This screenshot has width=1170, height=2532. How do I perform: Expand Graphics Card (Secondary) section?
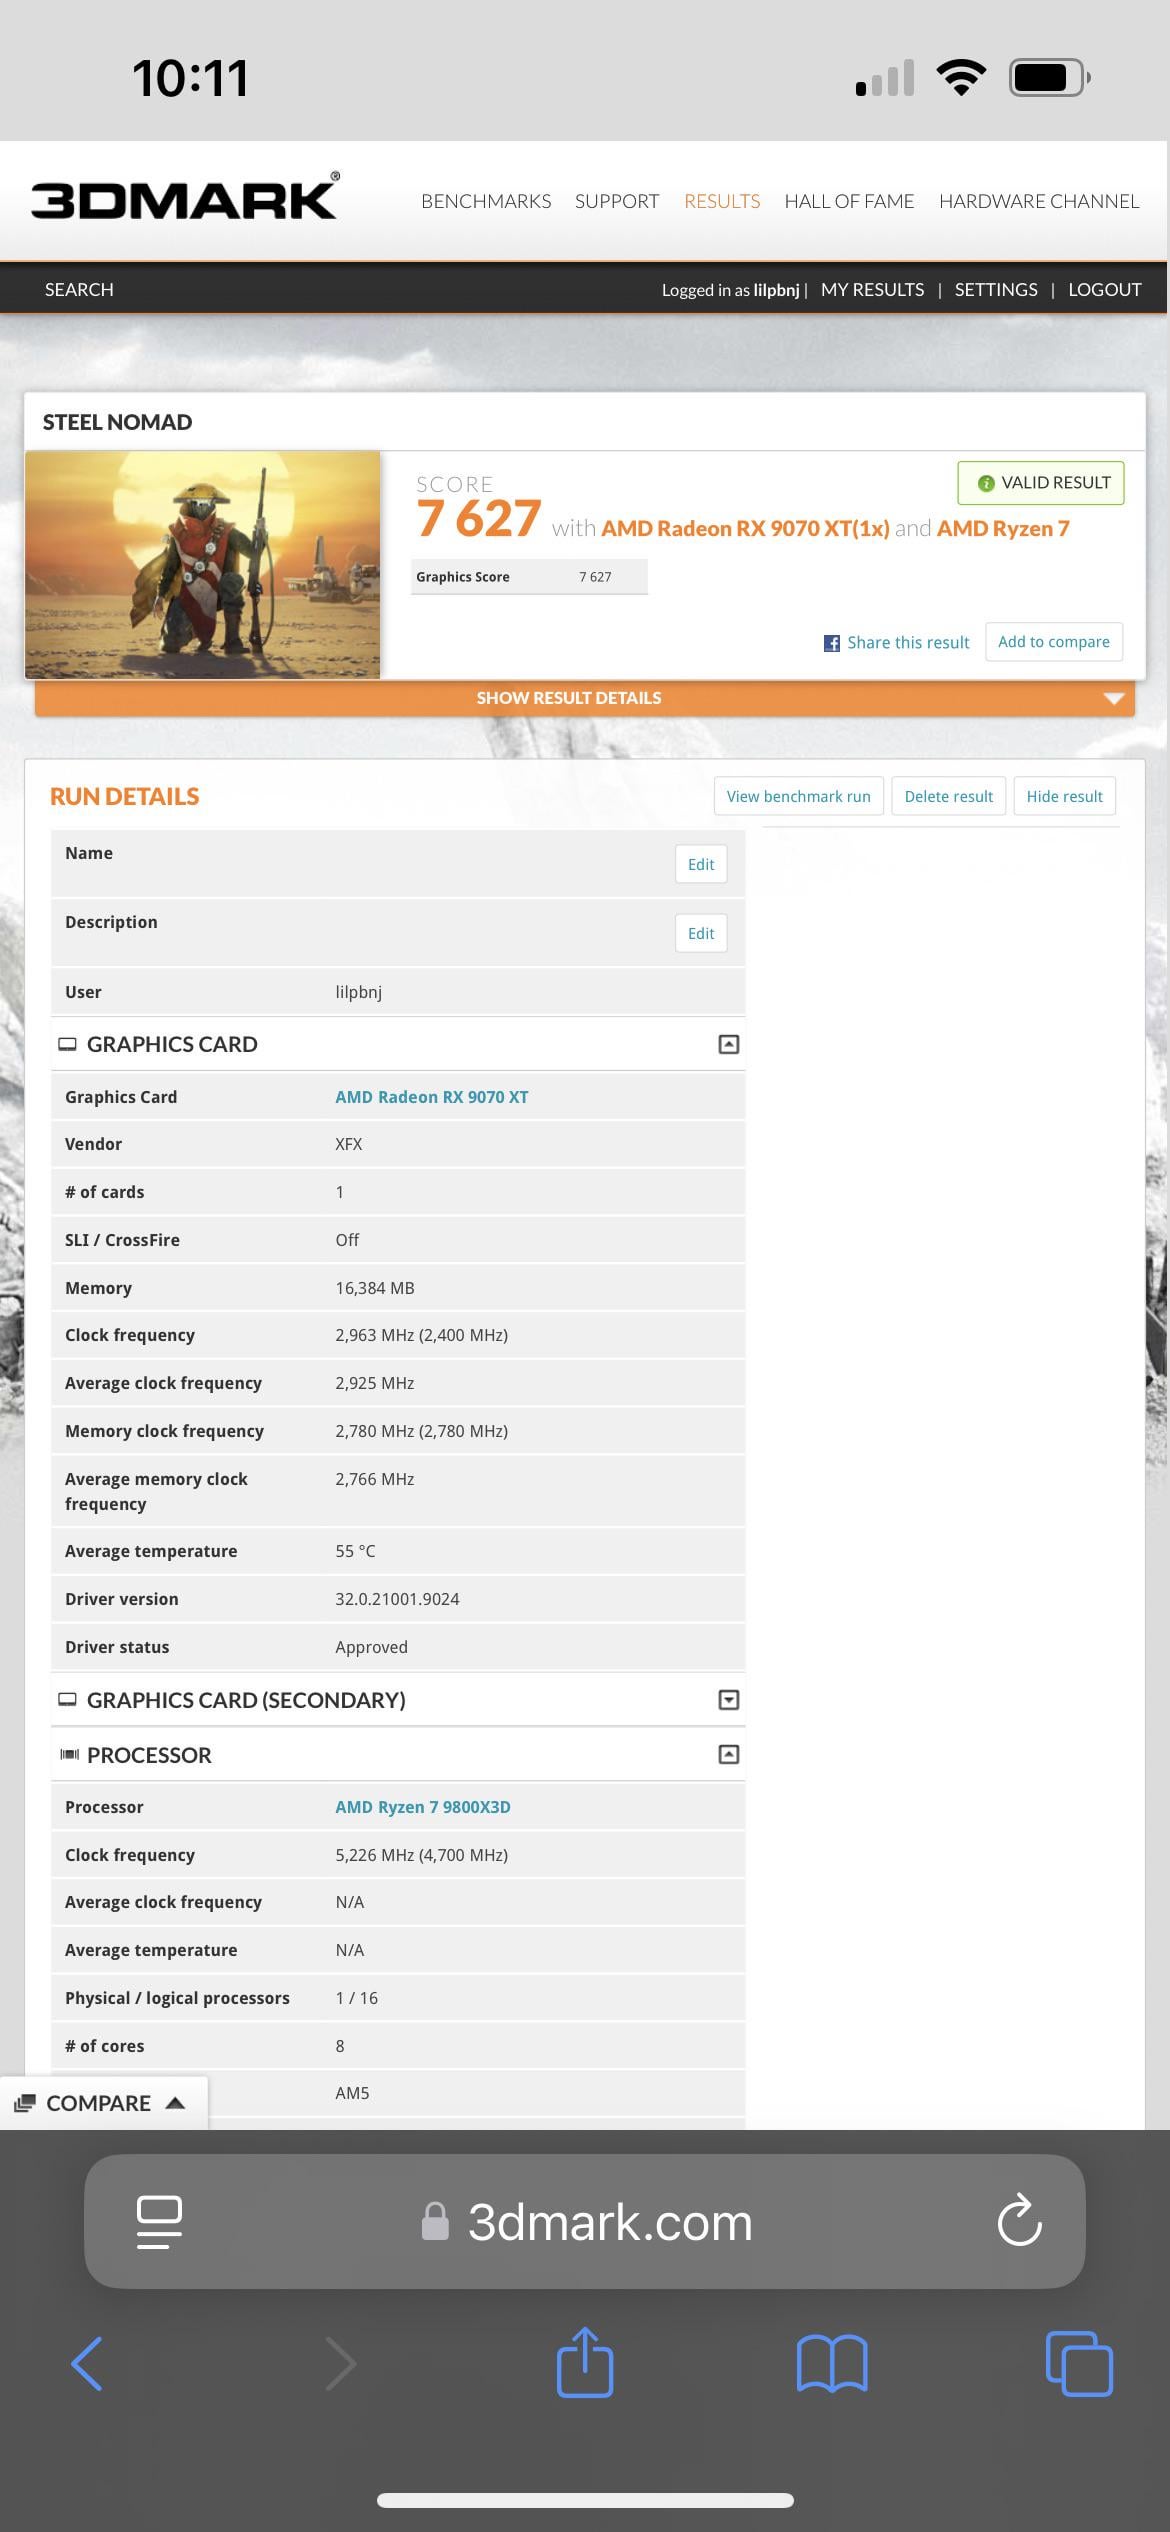pos(729,1700)
